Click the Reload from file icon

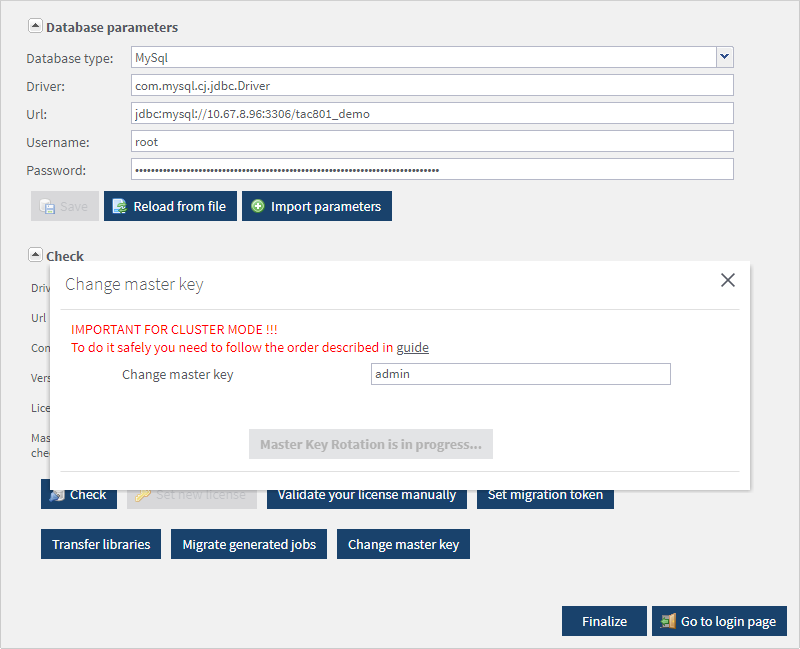tap(120, 206)
